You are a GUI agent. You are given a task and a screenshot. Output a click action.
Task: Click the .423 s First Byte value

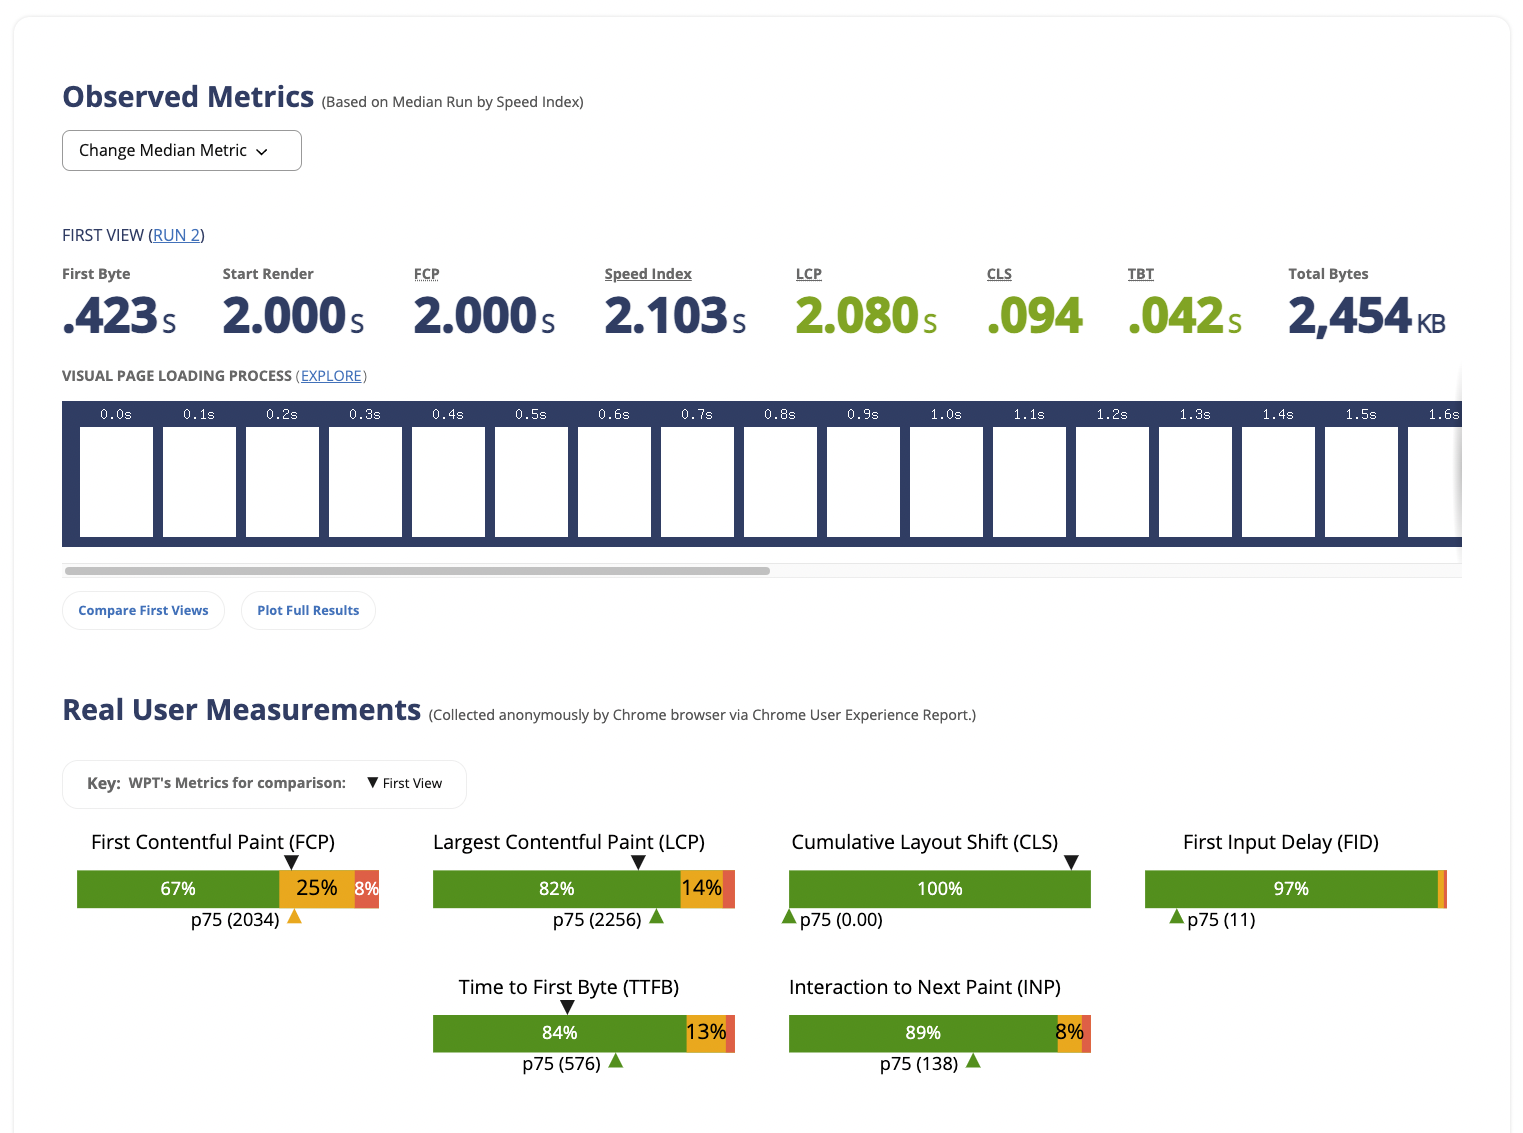click(x=119, y=316)
